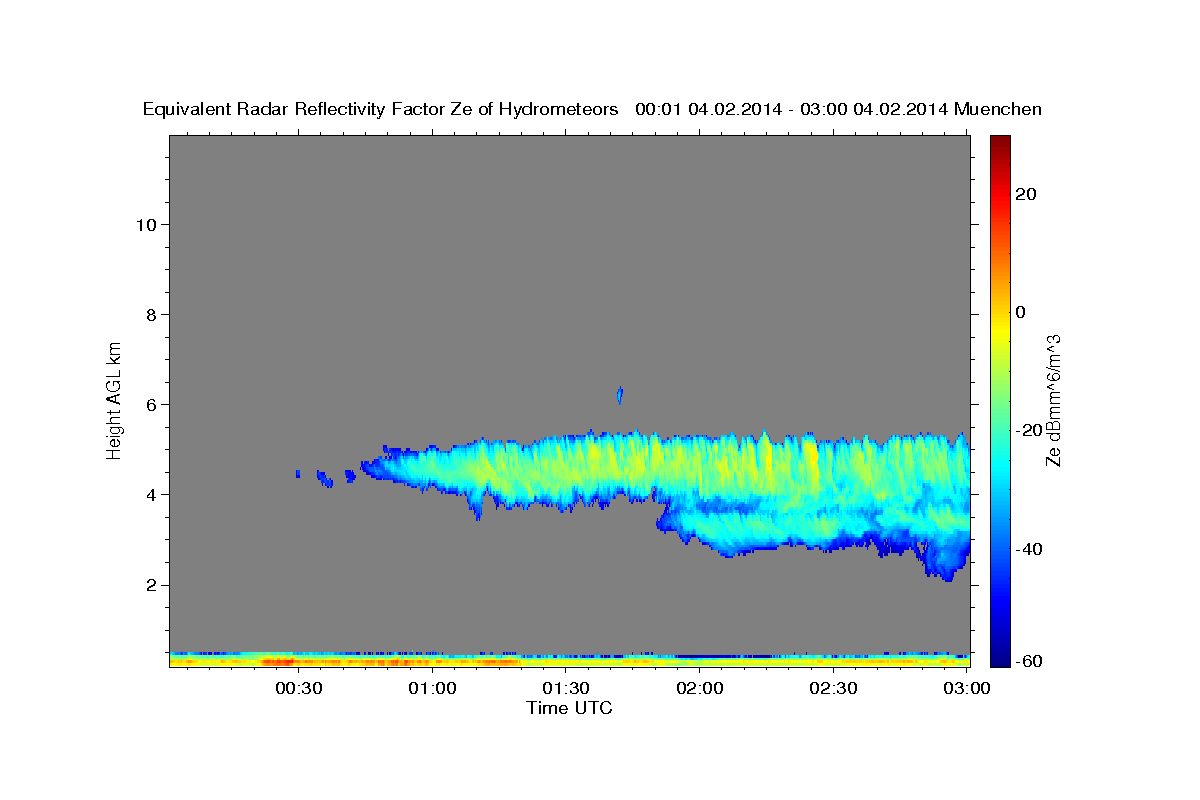1200x800 pixels.
Task: Click the height tick label 6
Action: [x=152, y=404]
